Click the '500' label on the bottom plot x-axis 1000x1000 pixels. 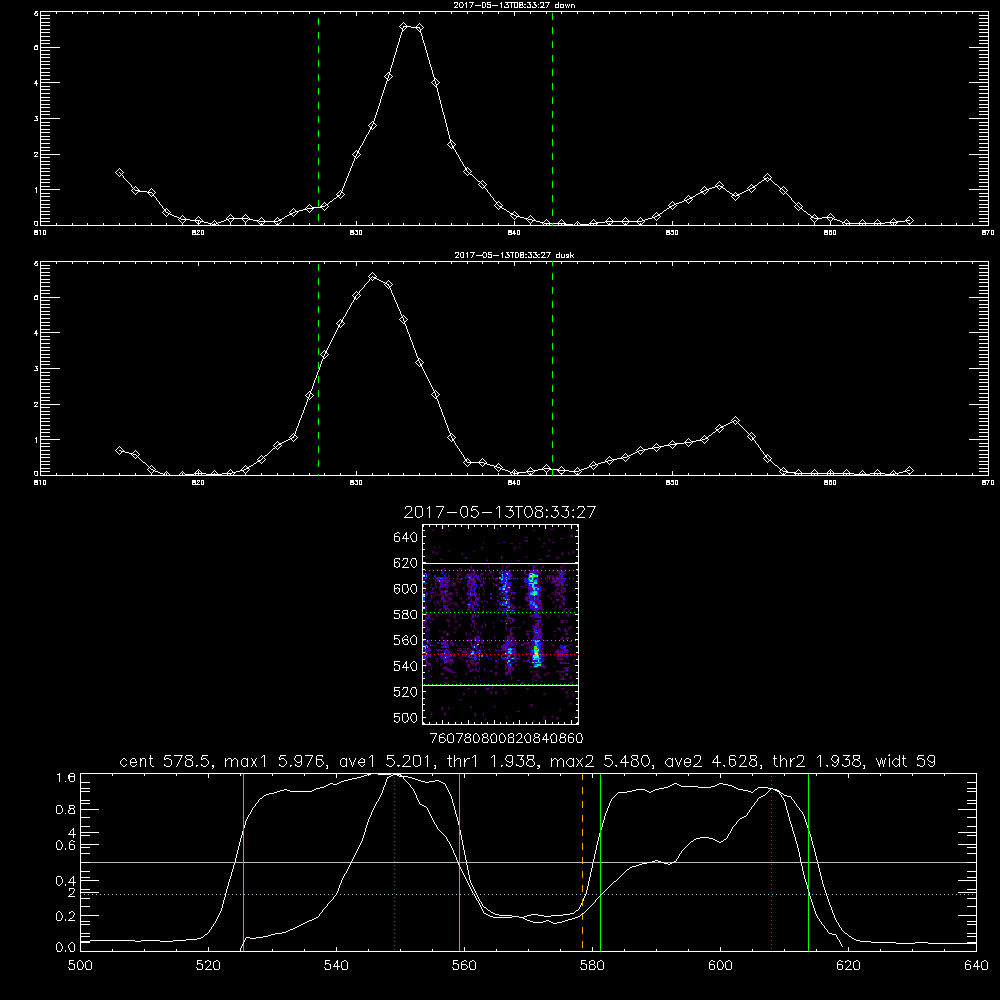coord(80,966)
